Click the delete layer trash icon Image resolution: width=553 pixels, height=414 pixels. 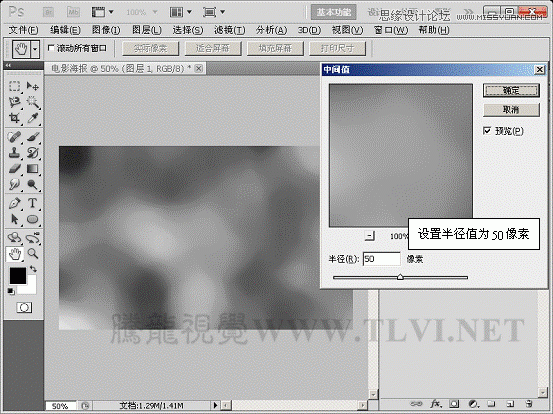tap(528, 403)
